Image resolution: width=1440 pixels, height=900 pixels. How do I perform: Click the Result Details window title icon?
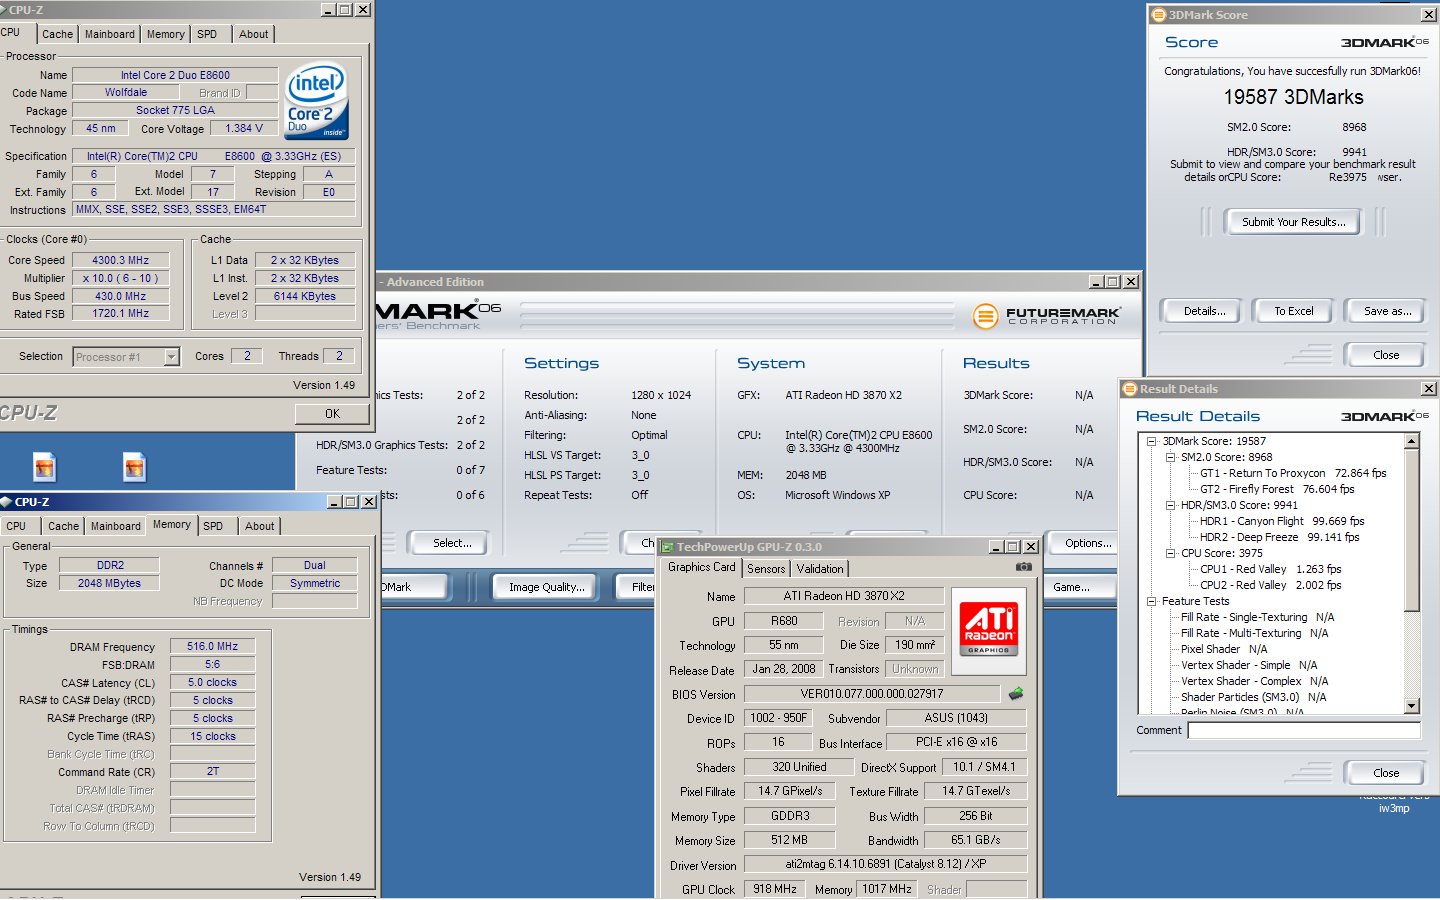[x=1130, y=389]
